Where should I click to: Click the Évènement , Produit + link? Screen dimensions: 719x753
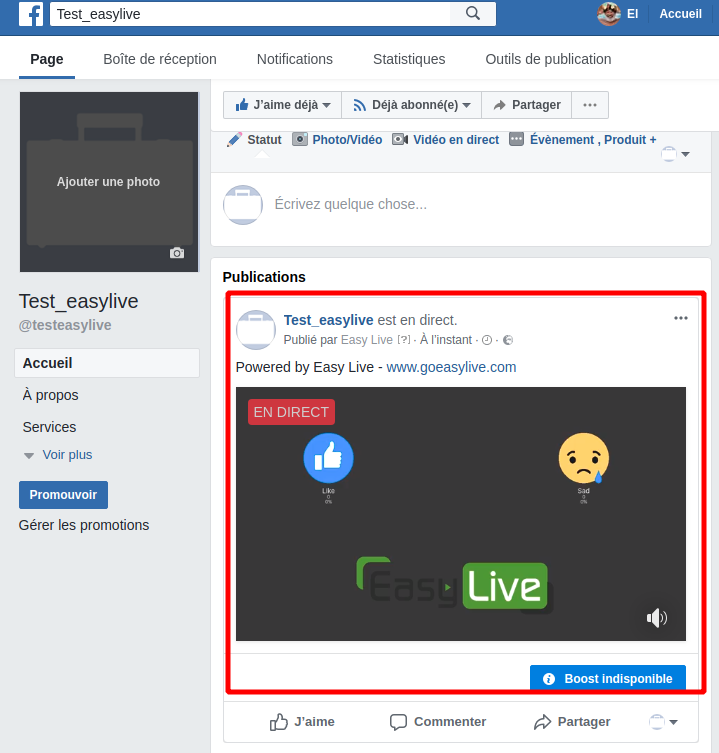[593, 140]
